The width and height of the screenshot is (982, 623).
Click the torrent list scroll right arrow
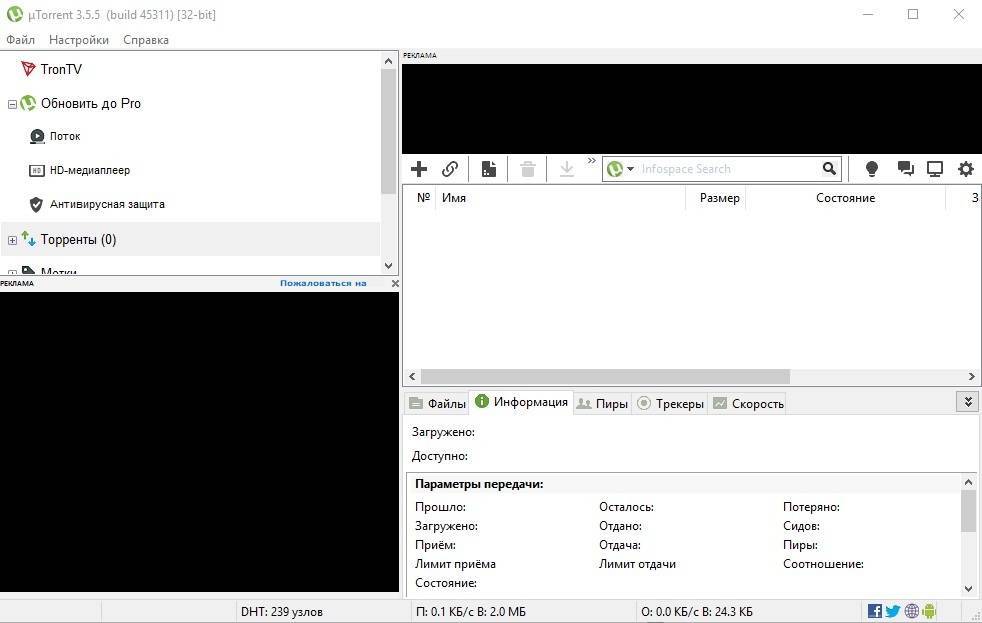pos(971,377)
